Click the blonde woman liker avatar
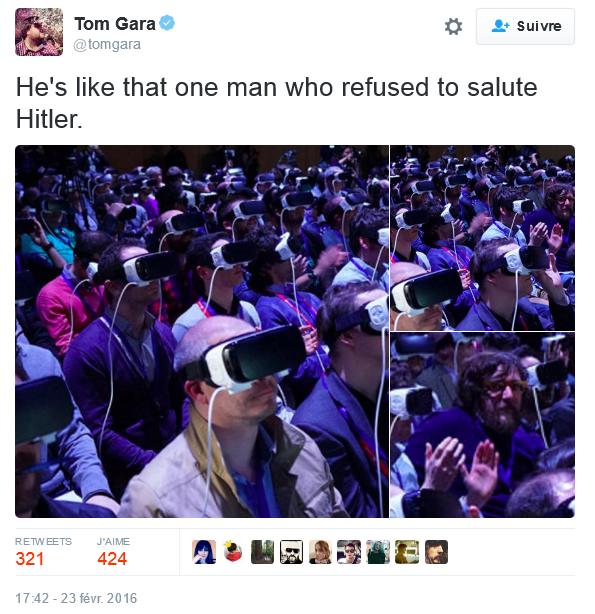This screenshot has width=595, height=614. pyautogui.click(x=320, y=552)
